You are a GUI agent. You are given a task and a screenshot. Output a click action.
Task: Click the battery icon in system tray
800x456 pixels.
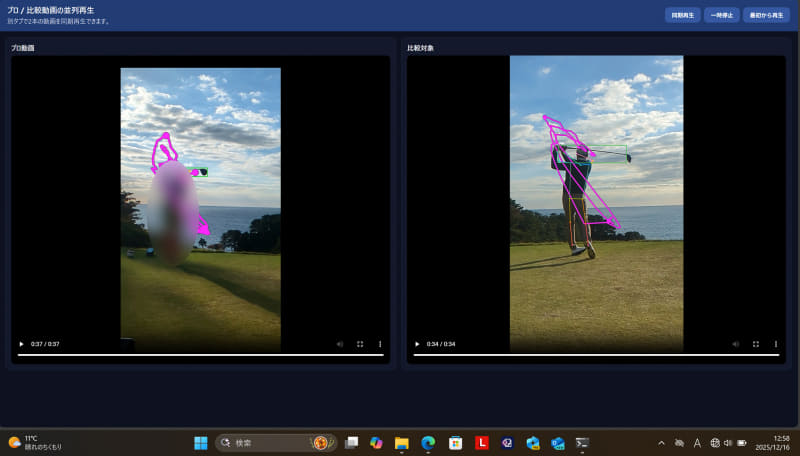[742, 443]
